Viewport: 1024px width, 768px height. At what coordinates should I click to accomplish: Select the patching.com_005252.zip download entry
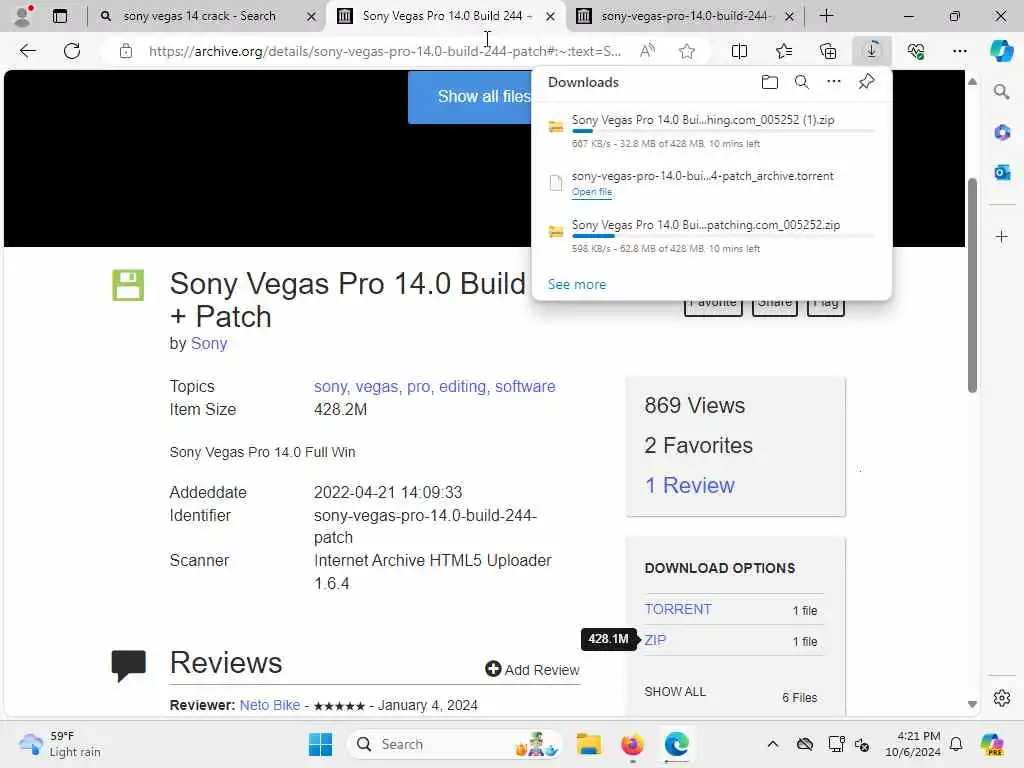pos(712,236)
